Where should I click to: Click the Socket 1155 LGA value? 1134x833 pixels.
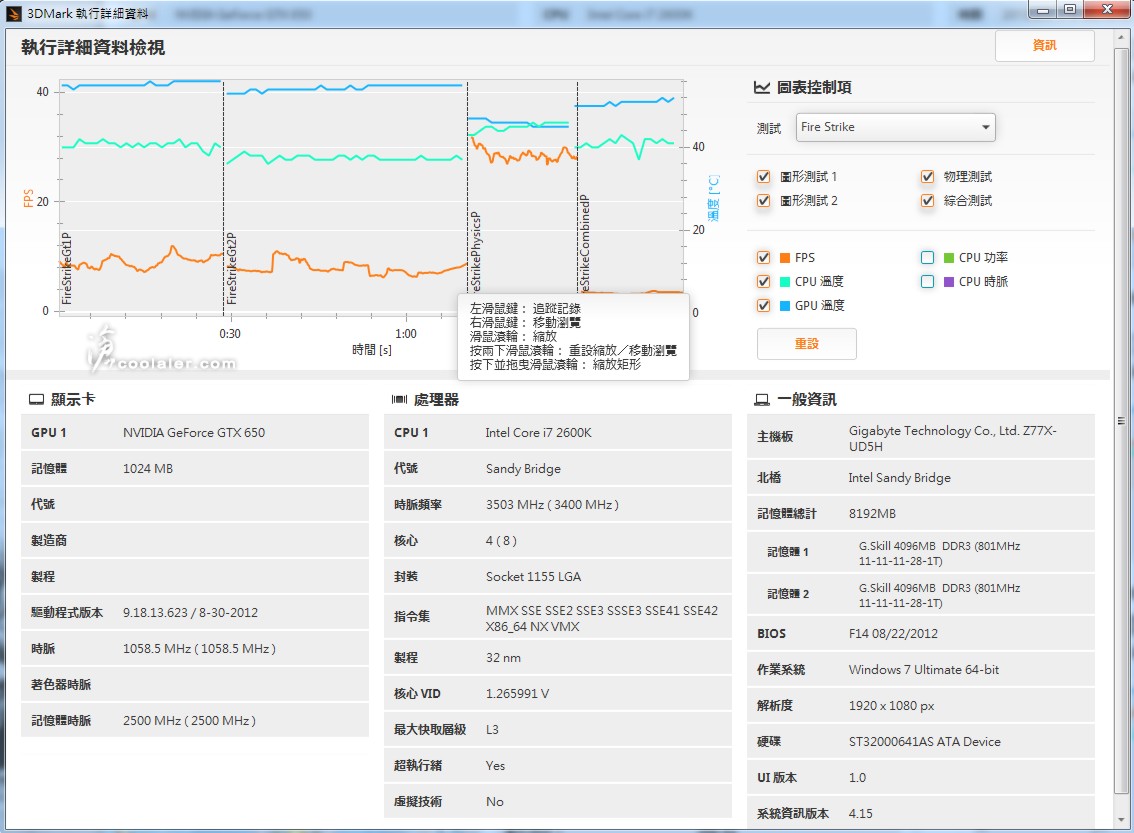tap(533, 576)
